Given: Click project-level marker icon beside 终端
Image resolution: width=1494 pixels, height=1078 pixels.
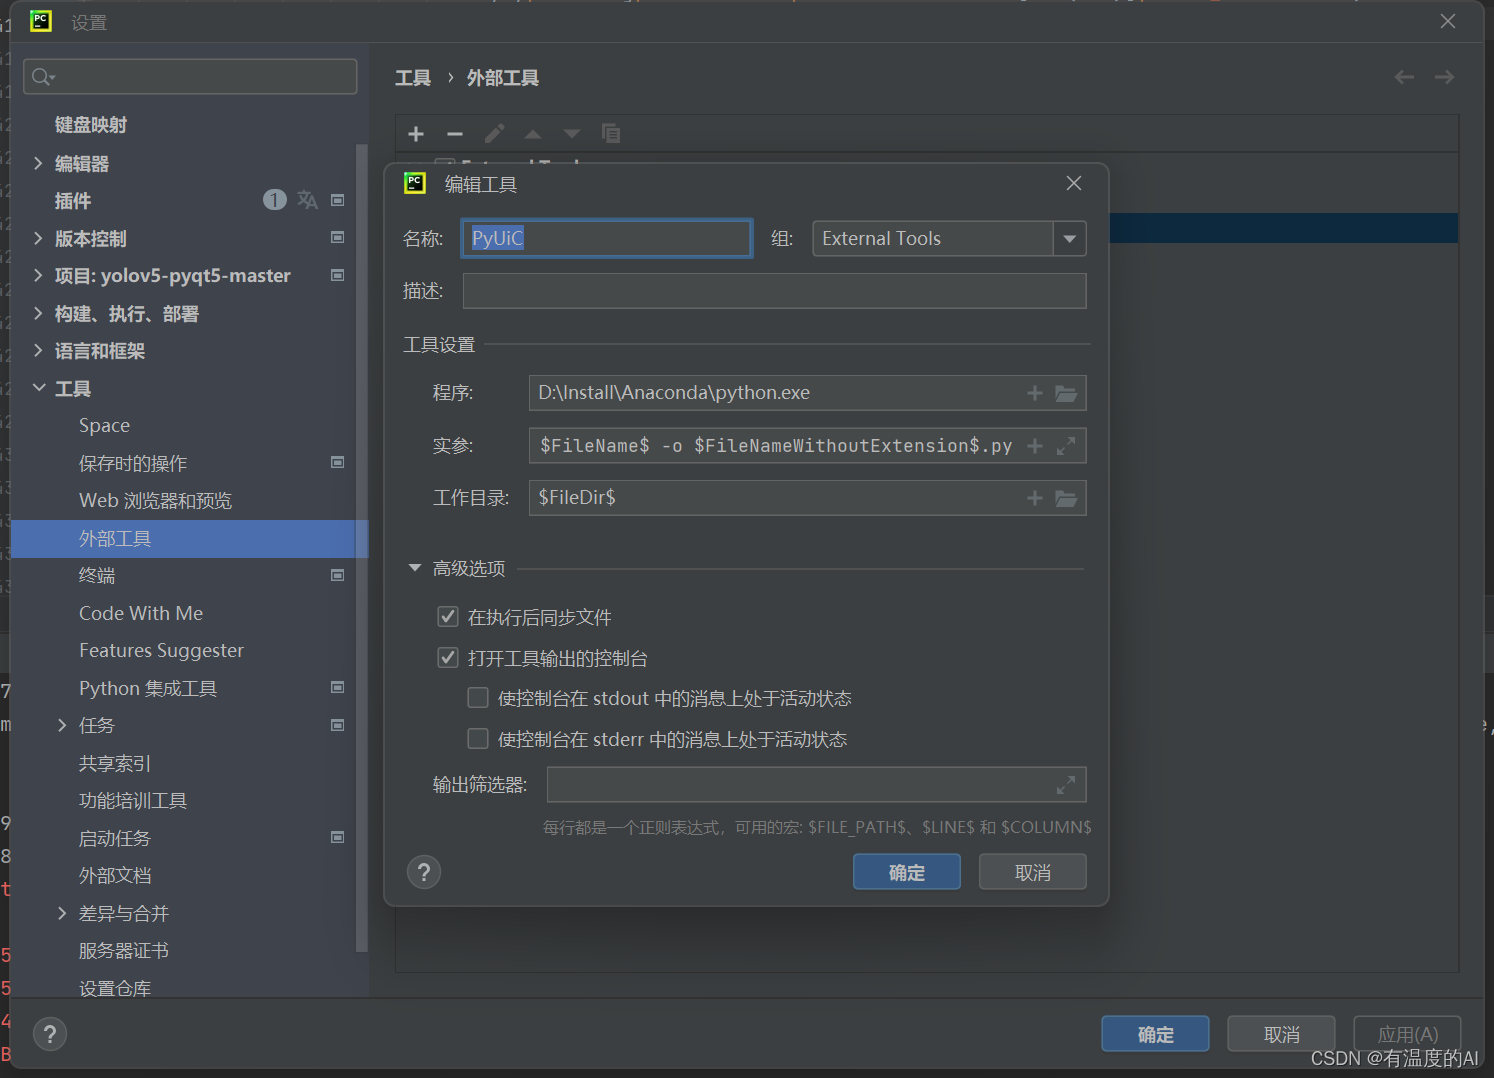Looking at the screenshot, I should click(x=338, y=575).
